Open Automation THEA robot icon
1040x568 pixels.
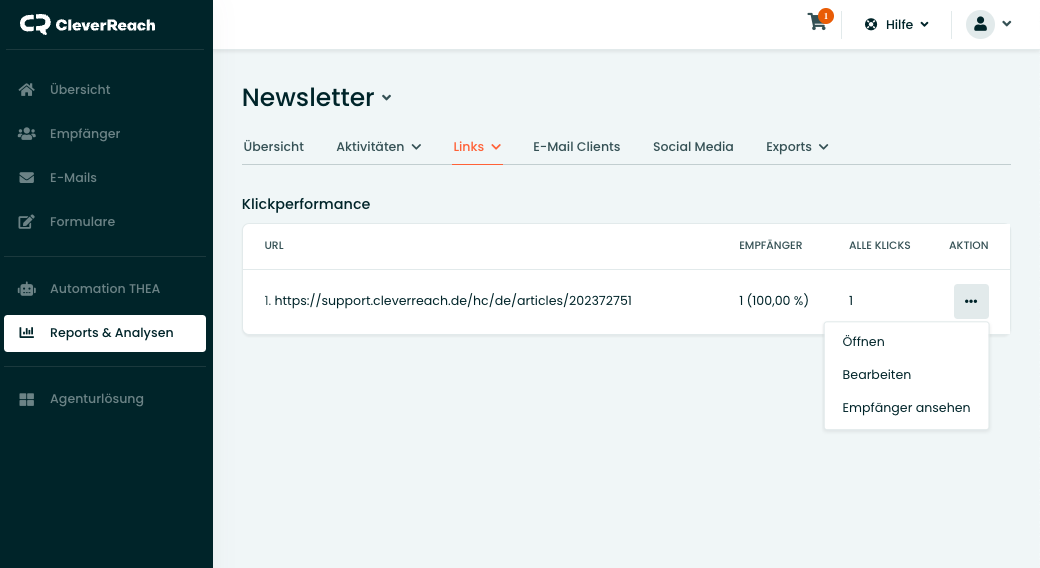click(27, 289)
